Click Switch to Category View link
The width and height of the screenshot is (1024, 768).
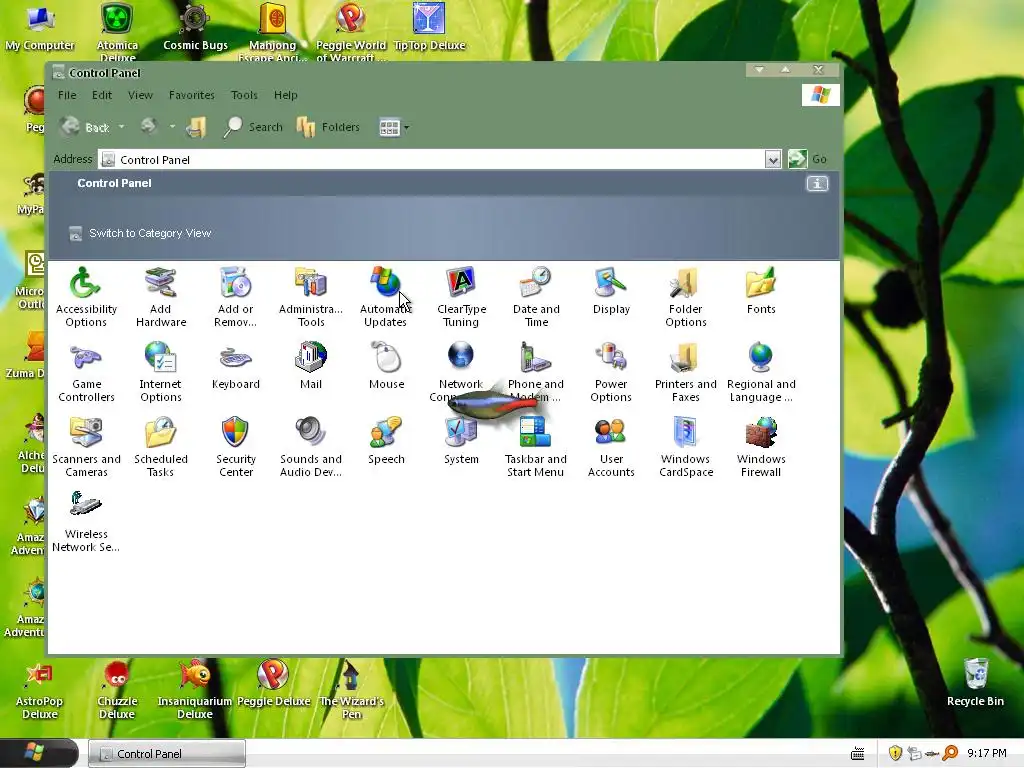150,233
